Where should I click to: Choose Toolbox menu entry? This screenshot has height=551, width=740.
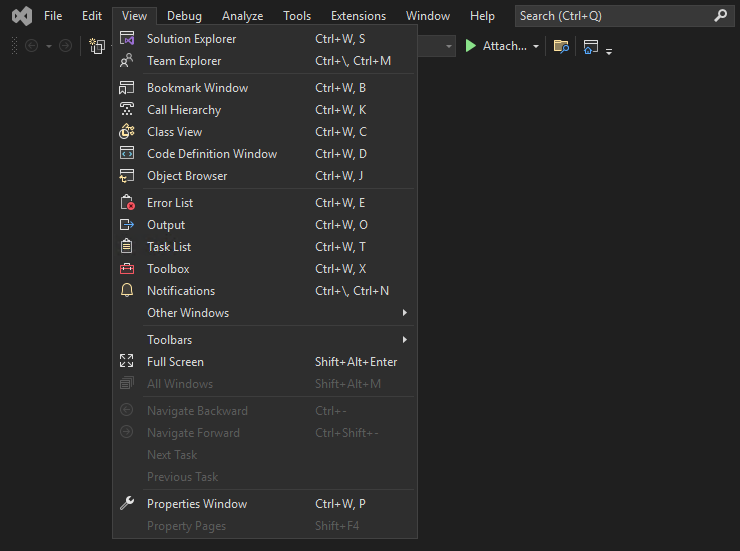coord(265,269)
